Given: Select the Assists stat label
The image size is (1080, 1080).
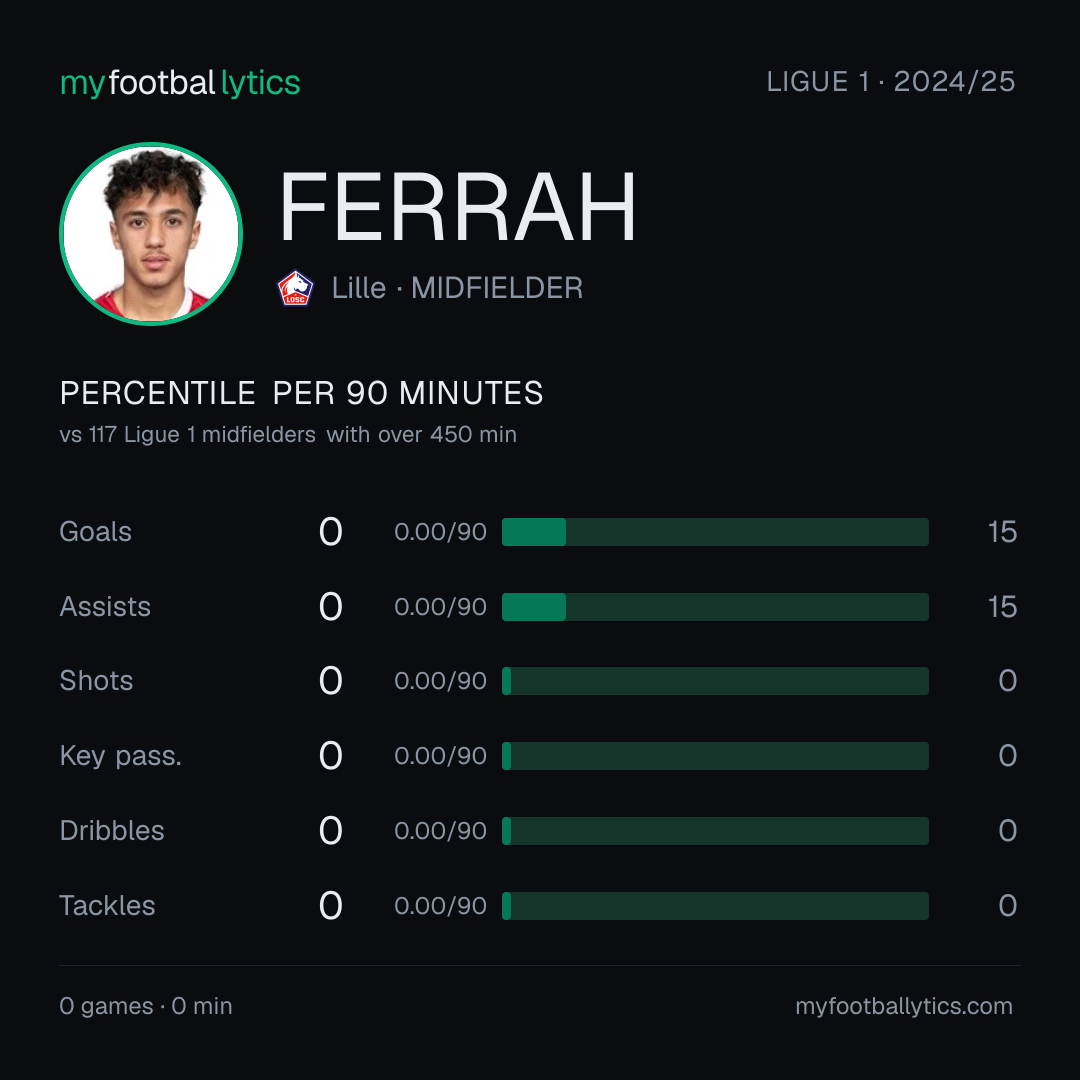Looking at the screenshot, I should (x=105, y=607).
